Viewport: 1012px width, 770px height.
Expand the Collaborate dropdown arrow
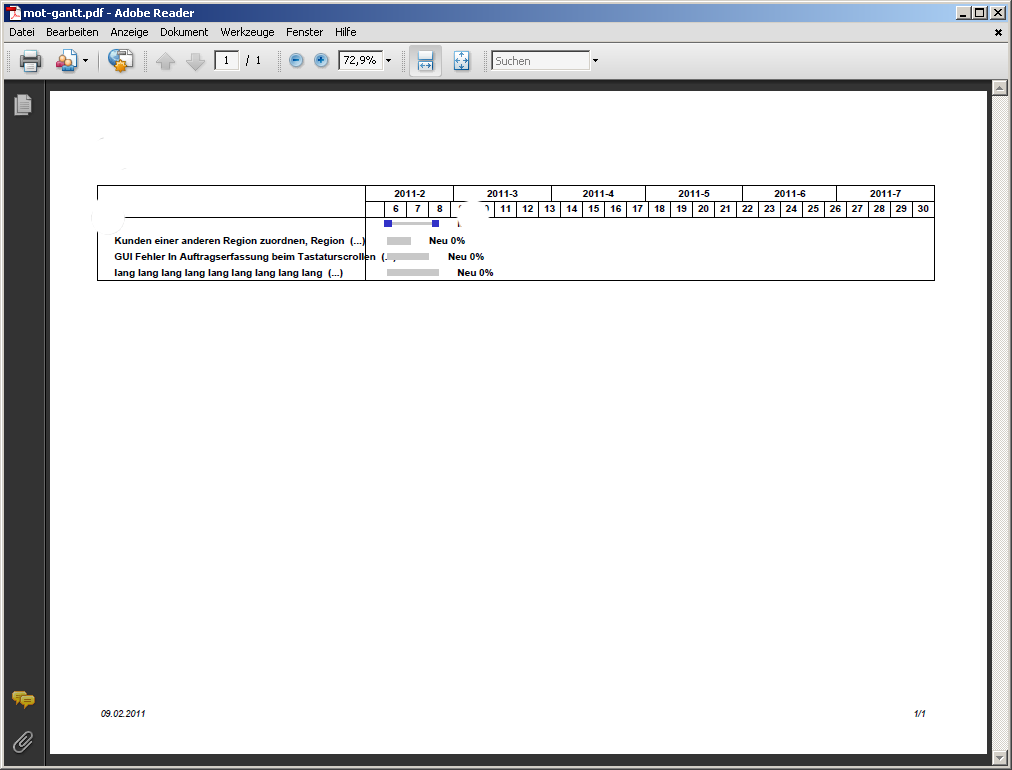coord(85,61)
